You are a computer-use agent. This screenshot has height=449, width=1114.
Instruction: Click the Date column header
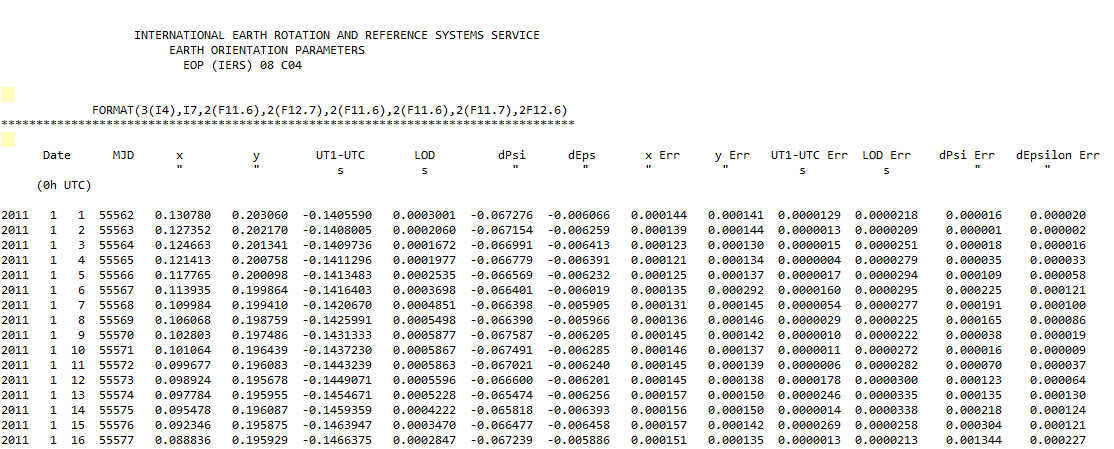[57, 155]
